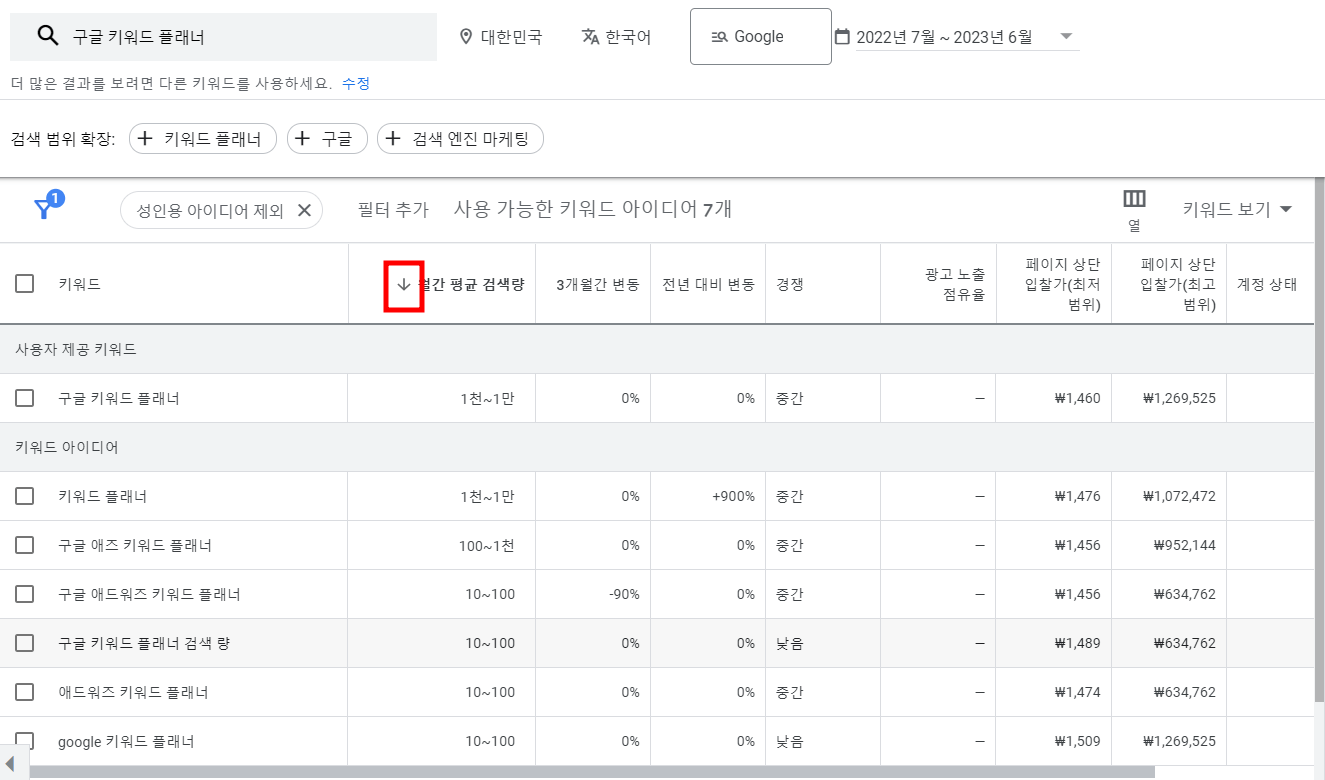Viewport: 1325px width, 780px height.
Task: Check the 구글 애드워즈 키워드 플래너 checkbox
Action: click(x=24, y=594)
